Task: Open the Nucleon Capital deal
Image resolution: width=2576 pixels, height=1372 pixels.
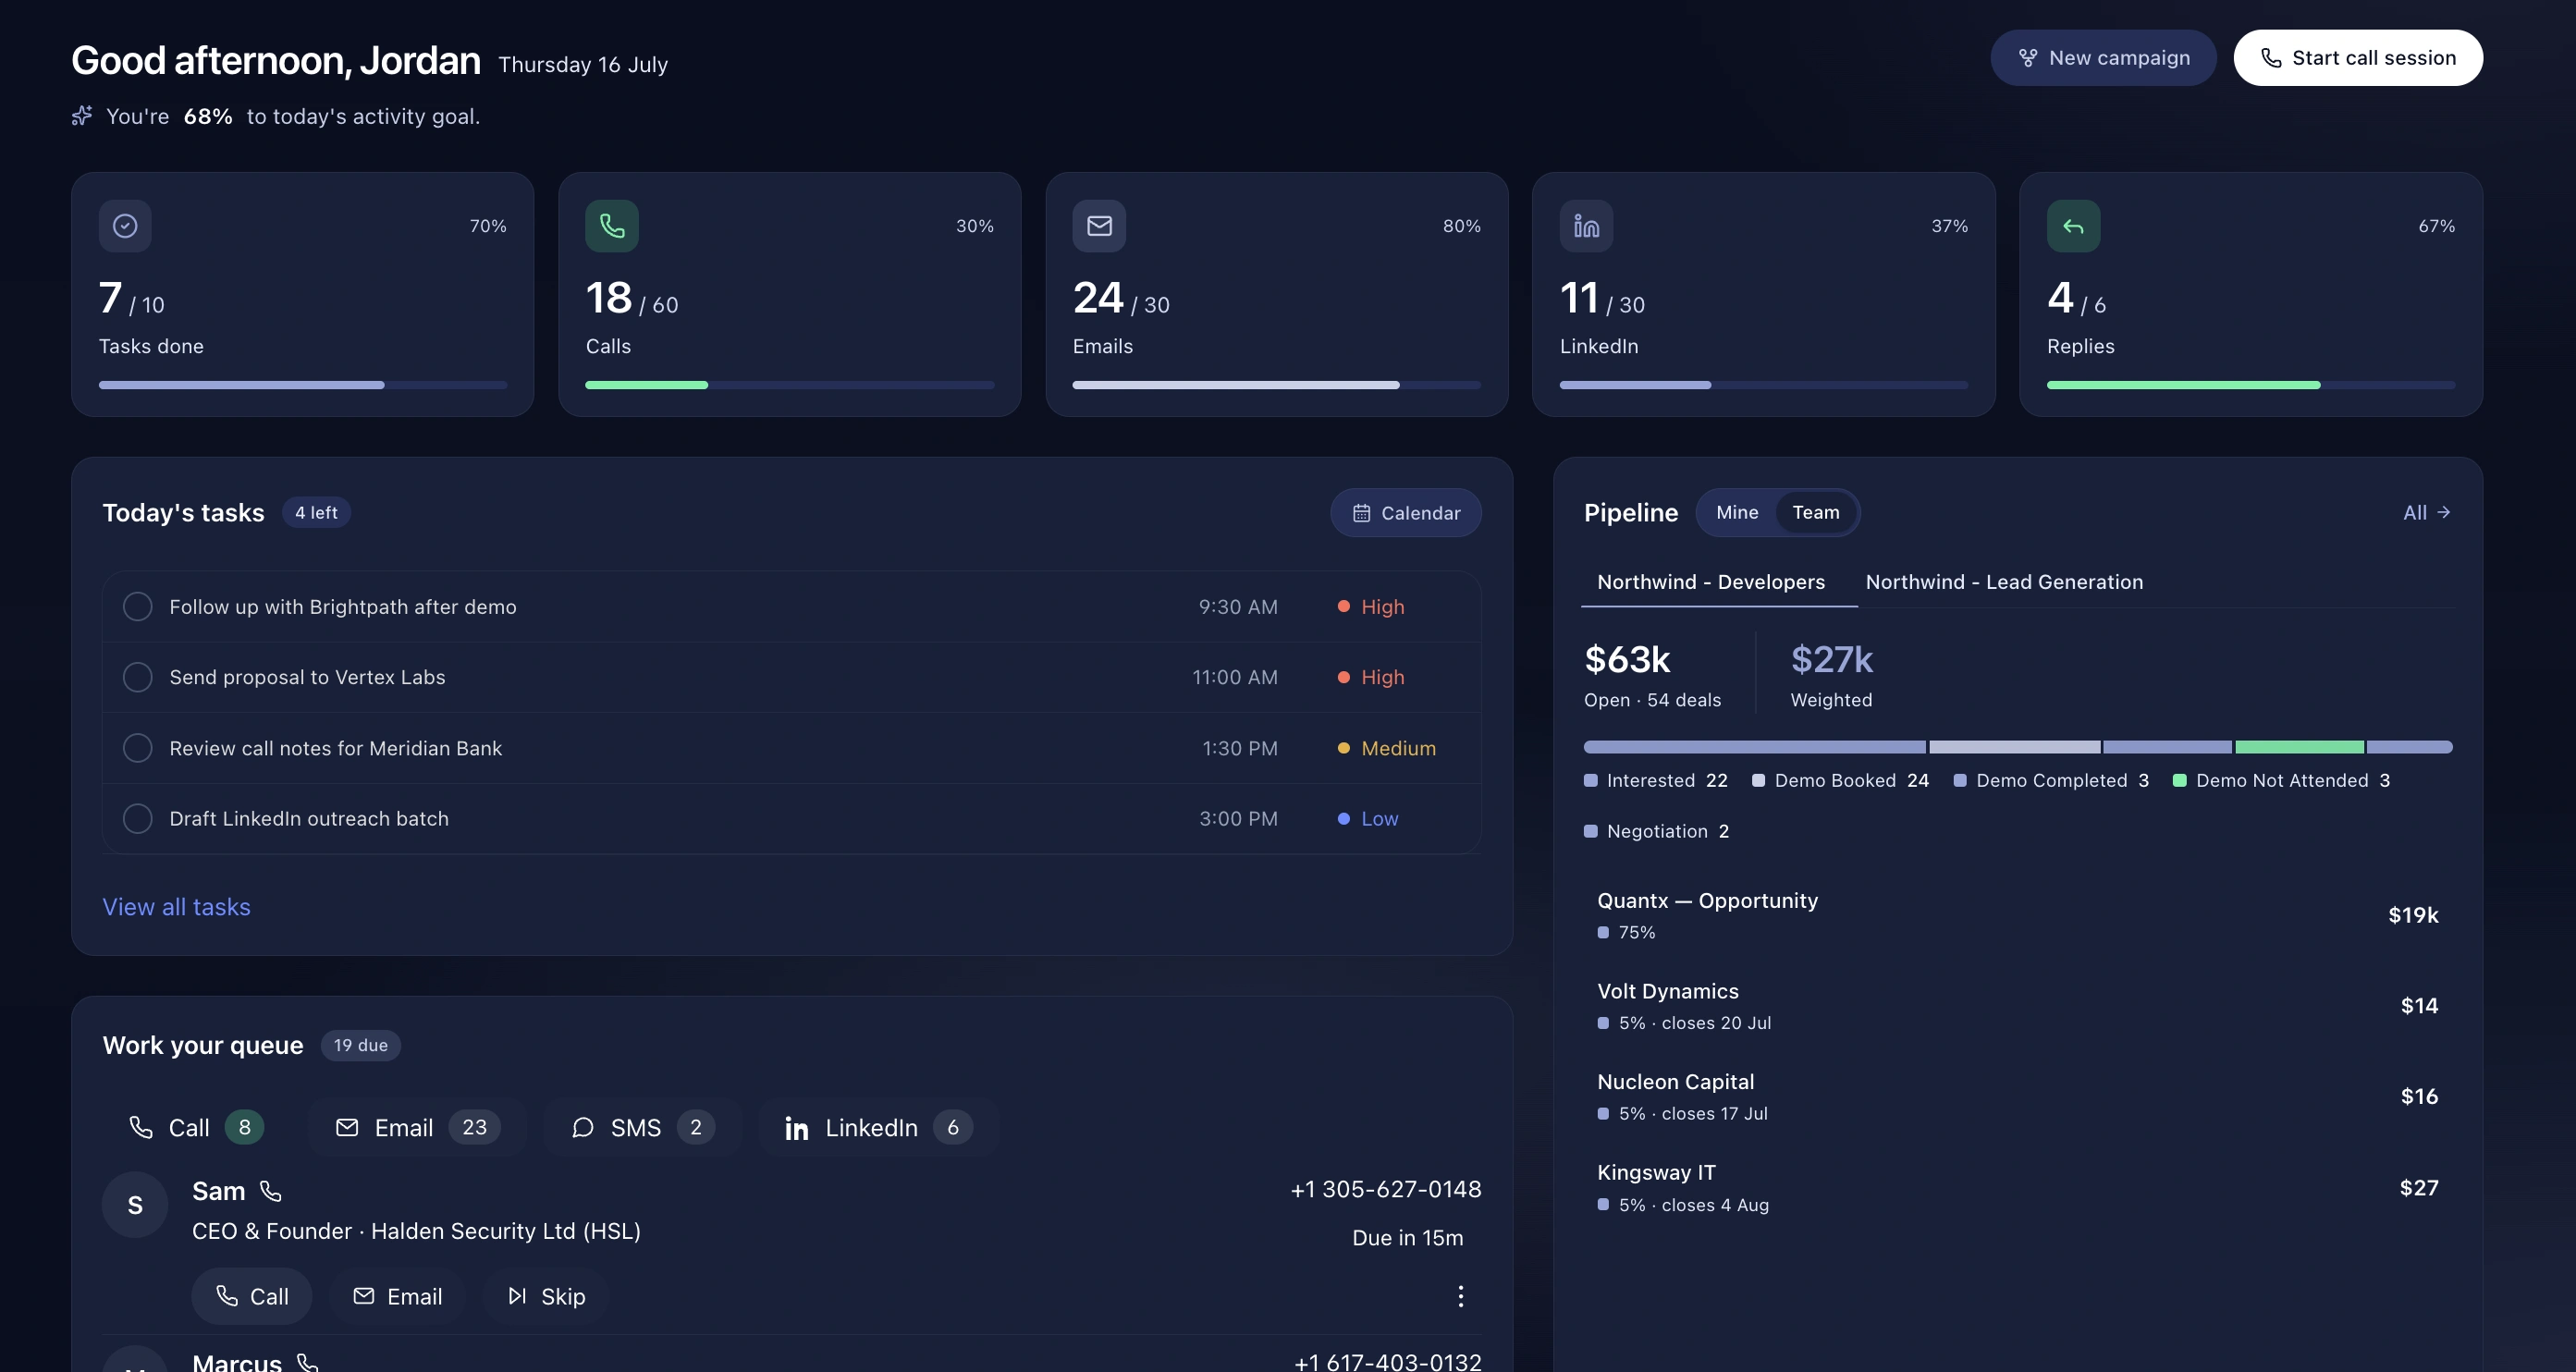Action: 2018,1097
